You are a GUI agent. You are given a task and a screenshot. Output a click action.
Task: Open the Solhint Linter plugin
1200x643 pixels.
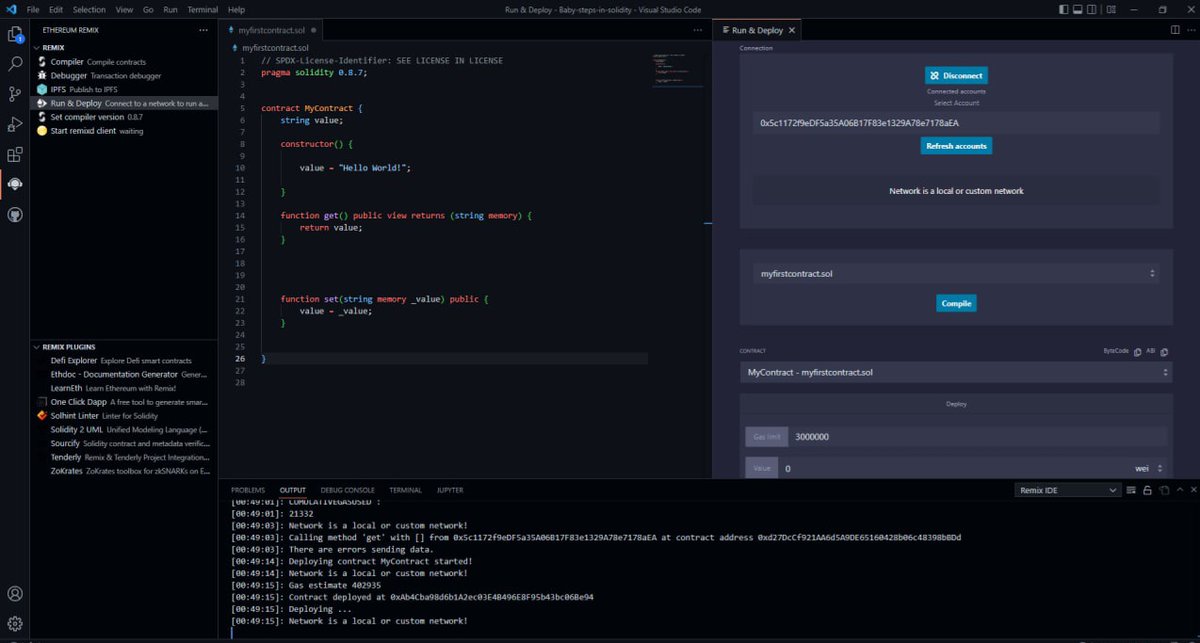(123, 415)
